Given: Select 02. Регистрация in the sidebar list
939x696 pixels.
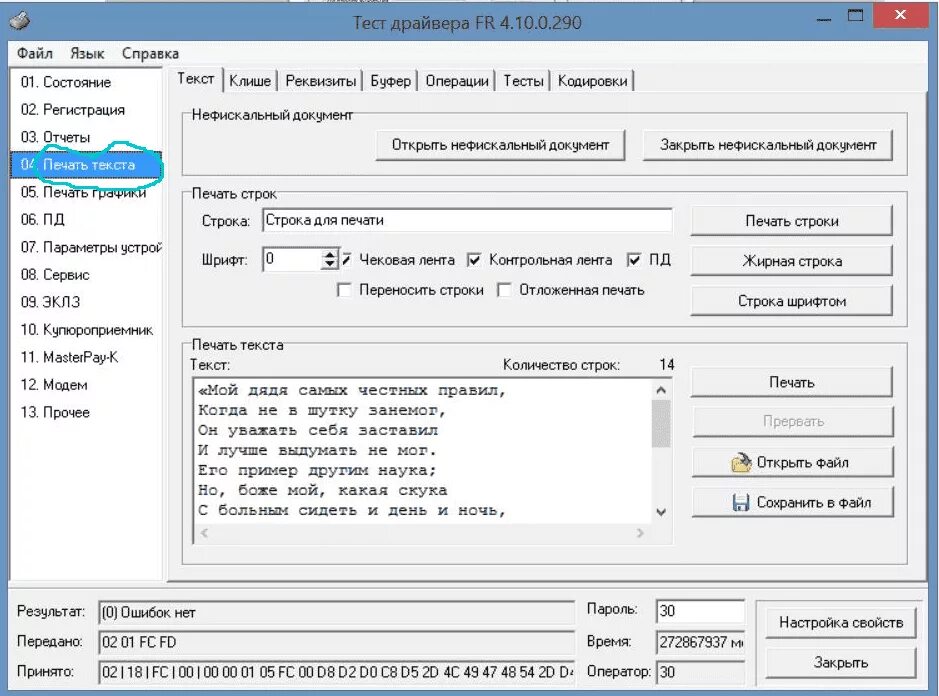Looking at the screenshot, I should [x=86, y=110].
